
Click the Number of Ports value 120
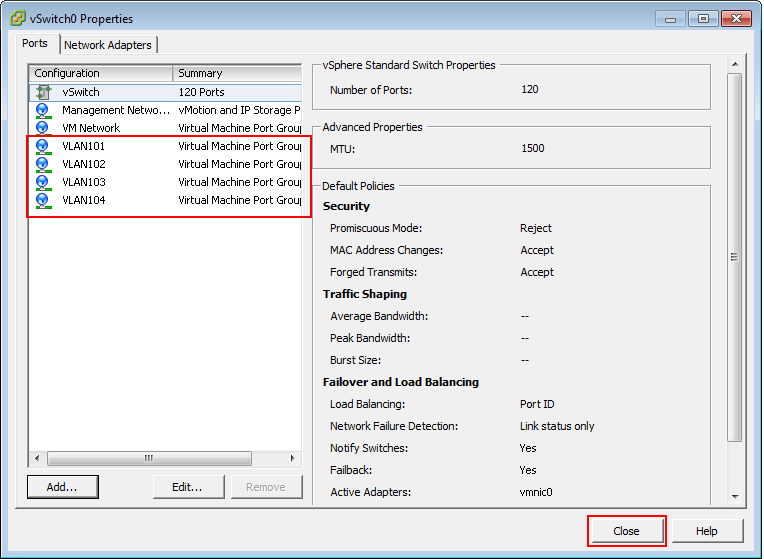tap(530, 89)
